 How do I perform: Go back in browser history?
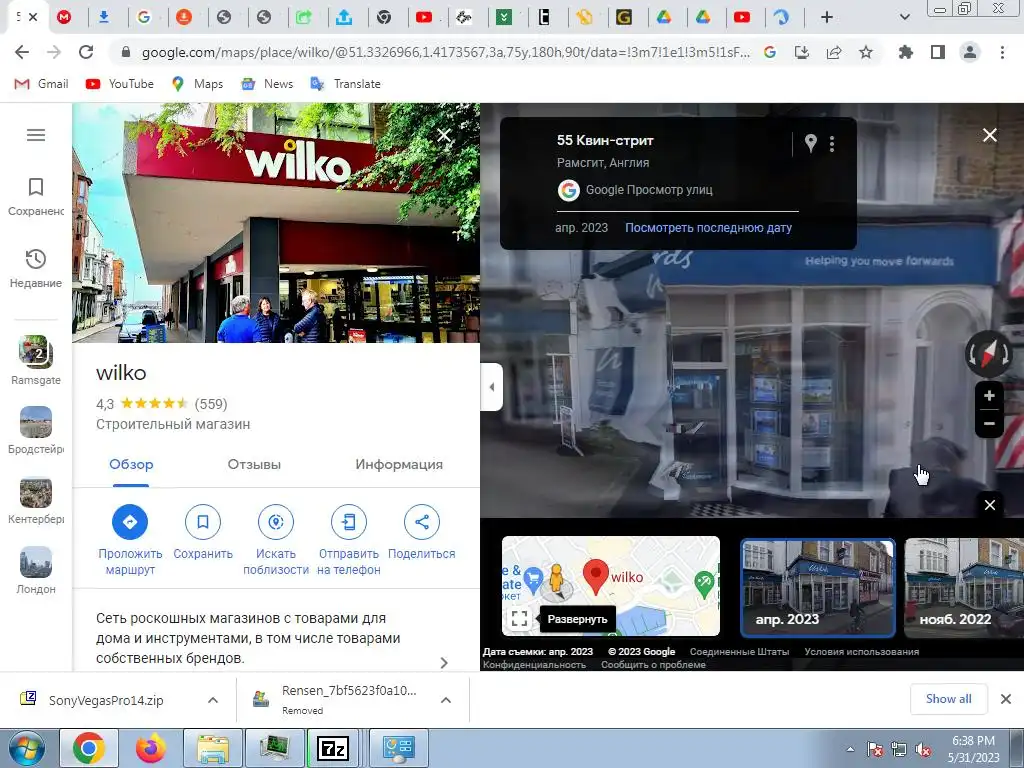click(x=22, y=52)
